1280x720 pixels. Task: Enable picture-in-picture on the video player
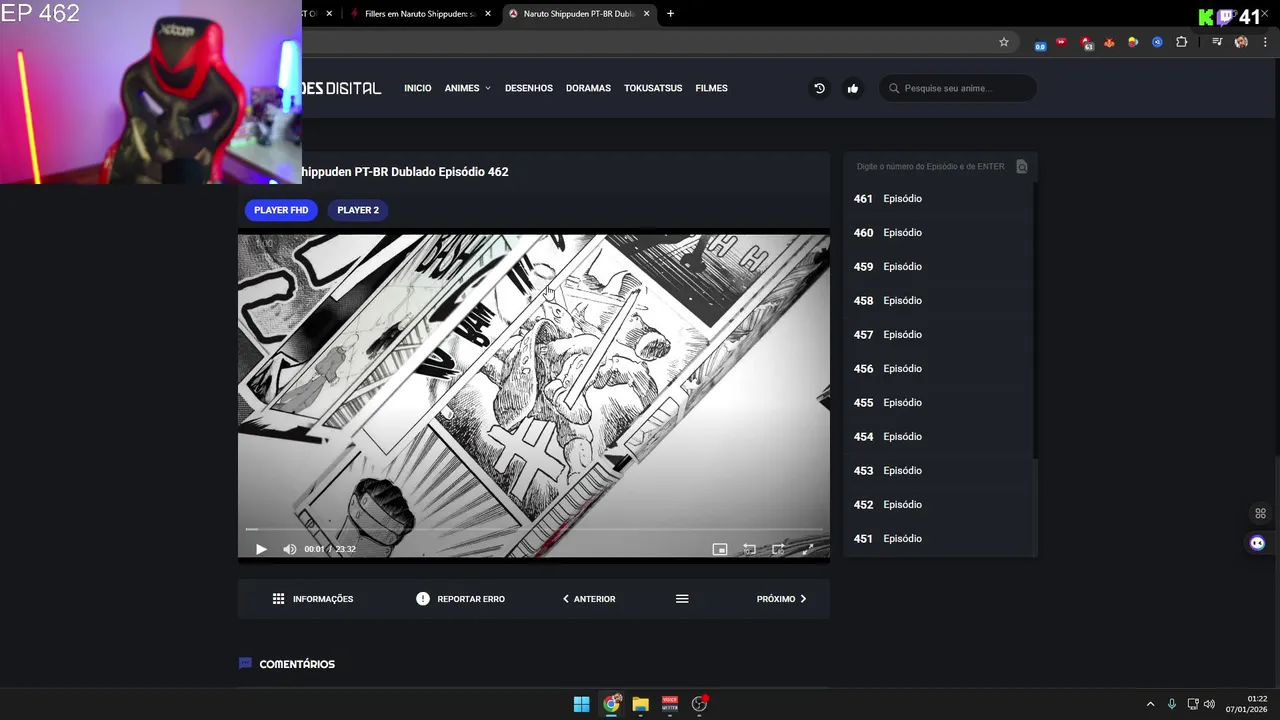tap(719, 549)
